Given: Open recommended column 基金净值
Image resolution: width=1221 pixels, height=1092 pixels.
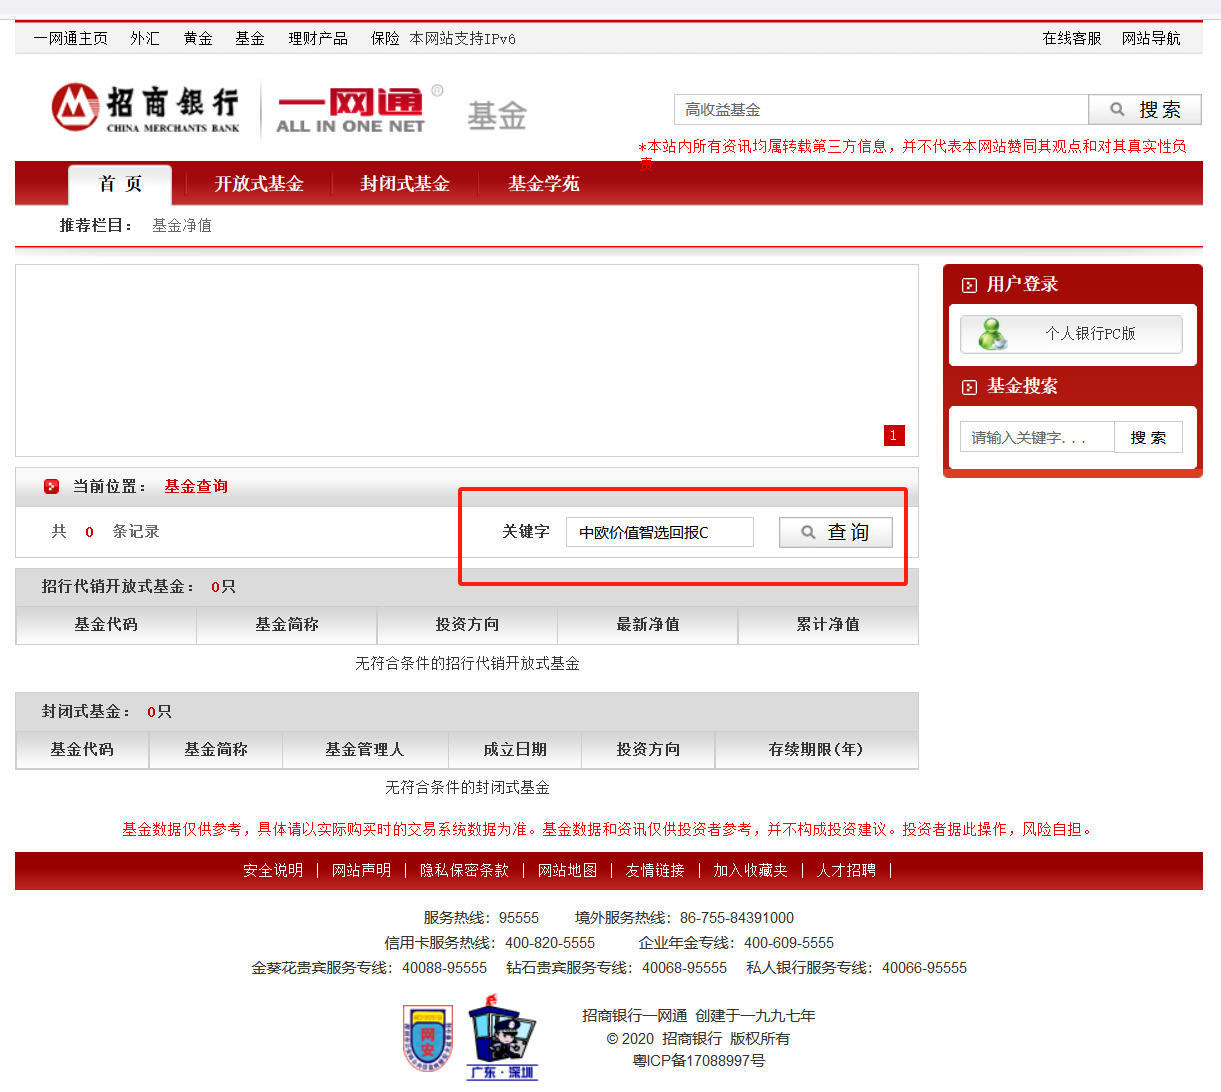Looking at the screenshot, I should 182,226.
